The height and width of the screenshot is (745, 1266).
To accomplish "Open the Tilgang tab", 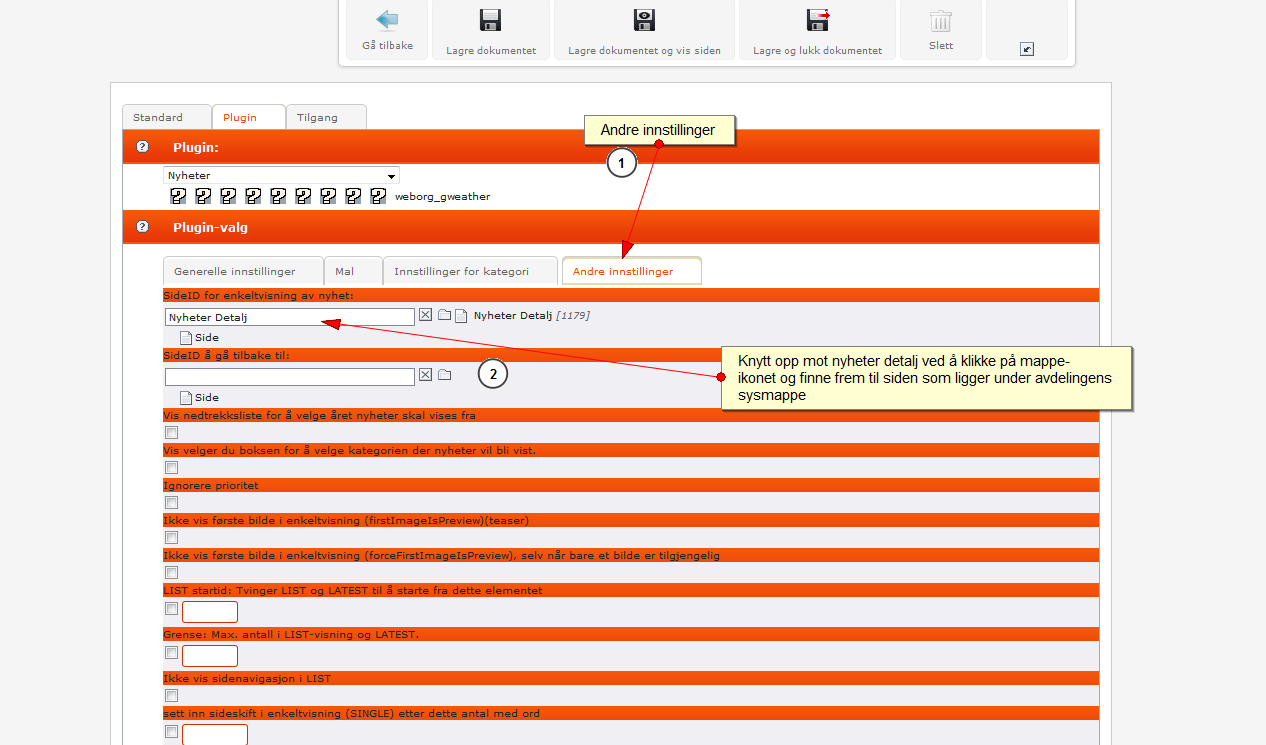I will (x=326, y=117).
